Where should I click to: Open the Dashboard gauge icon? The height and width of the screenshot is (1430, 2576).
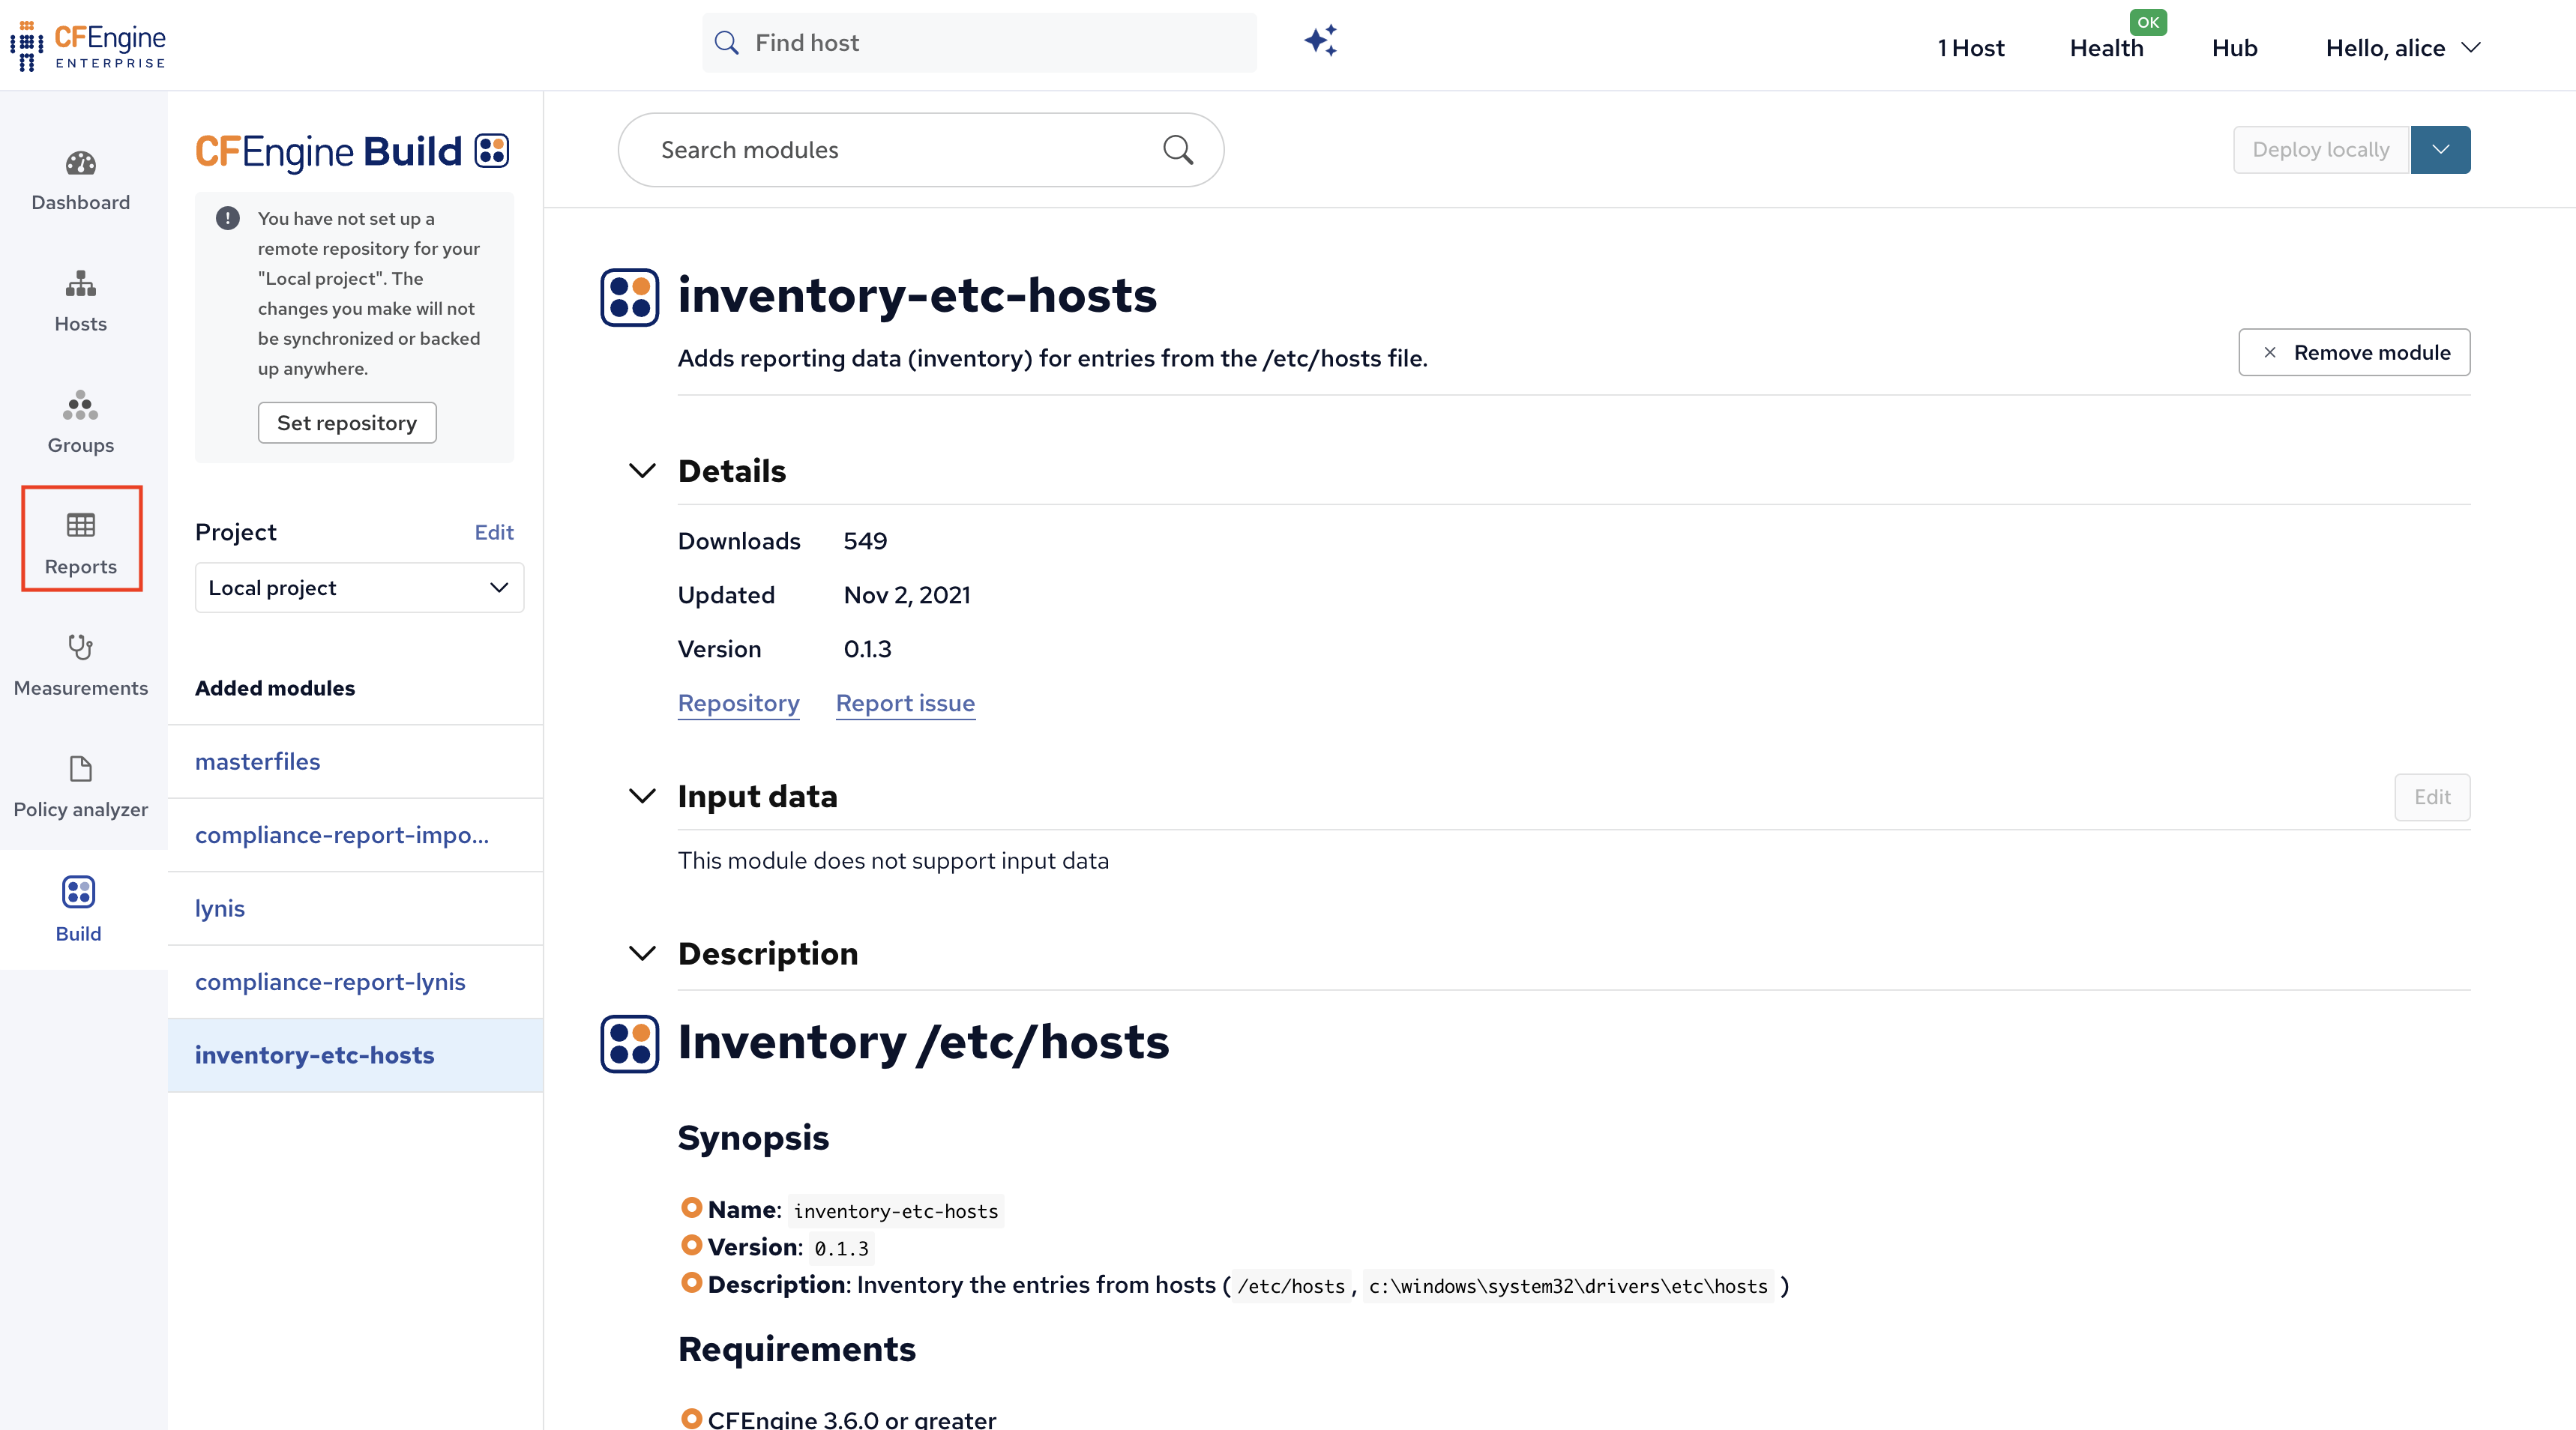pos(81,163)
